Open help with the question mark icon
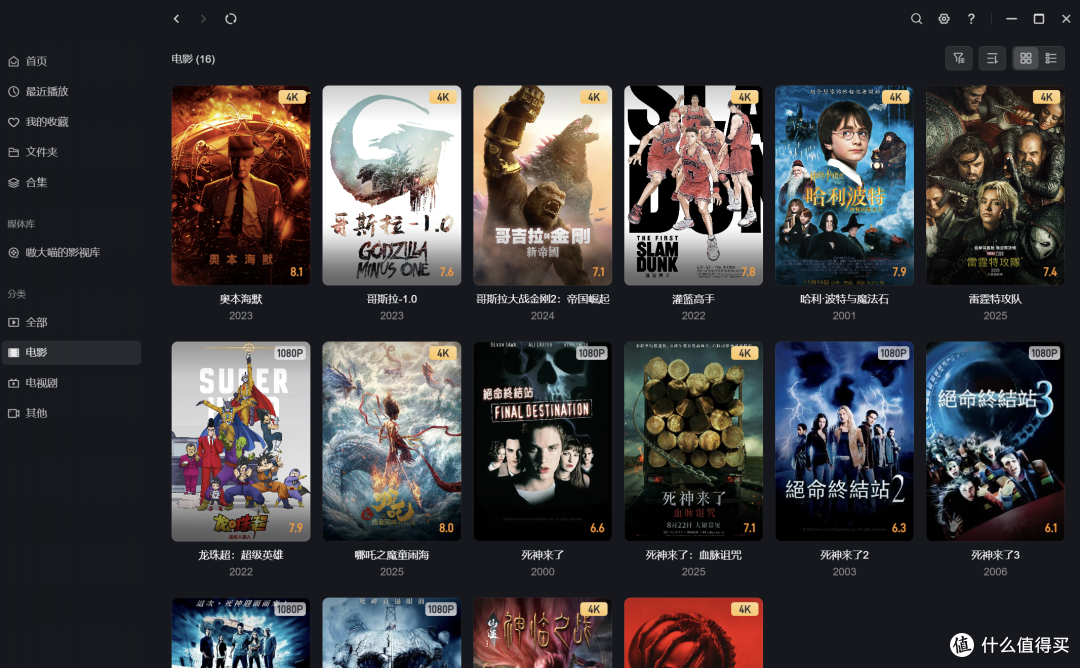 pyautogui.click(x=971, y=19)
